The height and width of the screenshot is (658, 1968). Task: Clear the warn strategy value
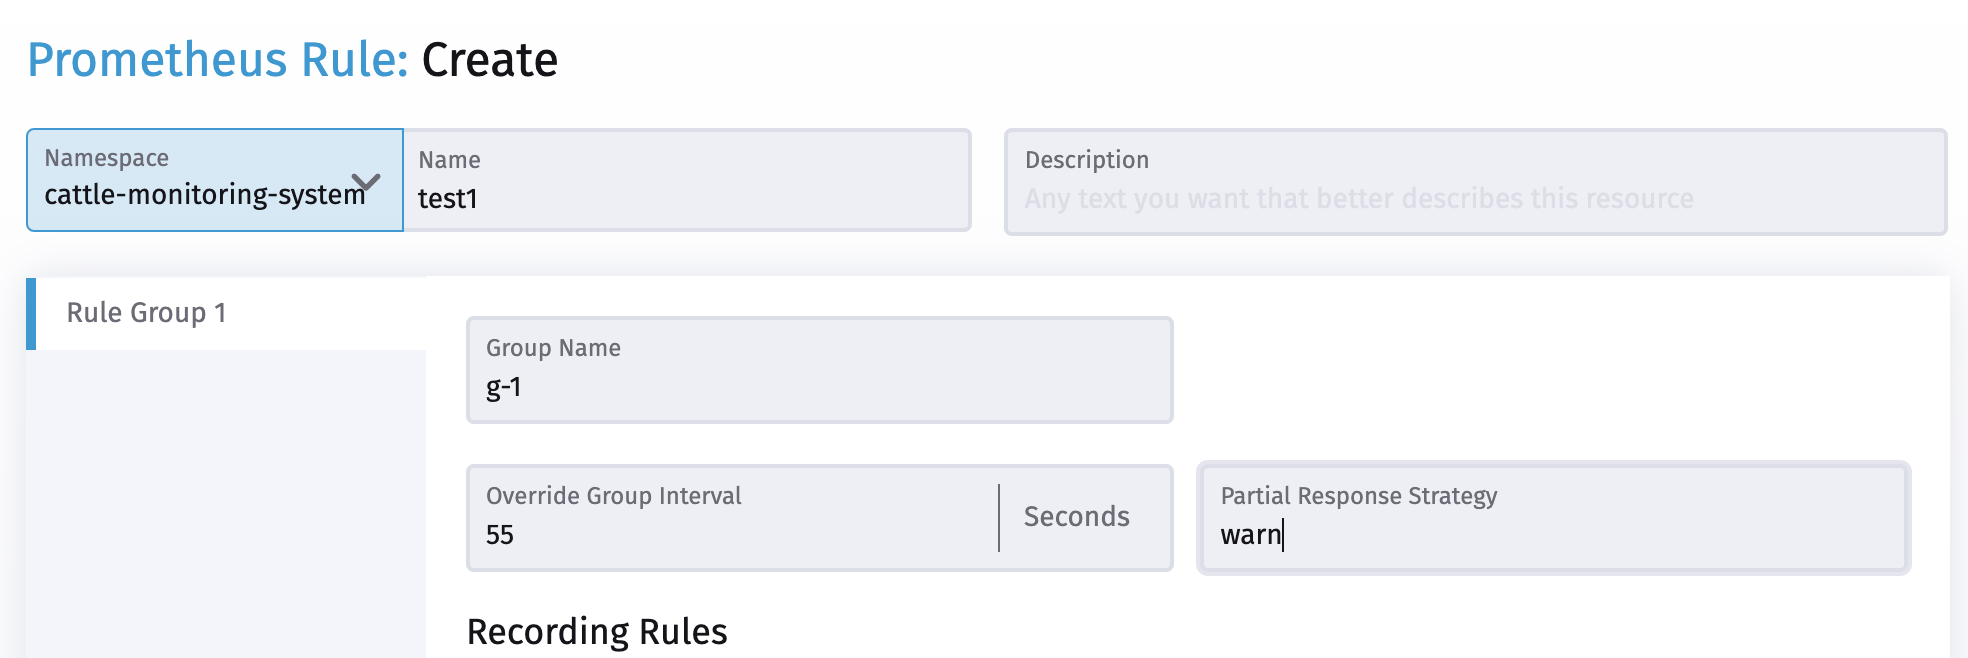click(x=1250, y=537)
